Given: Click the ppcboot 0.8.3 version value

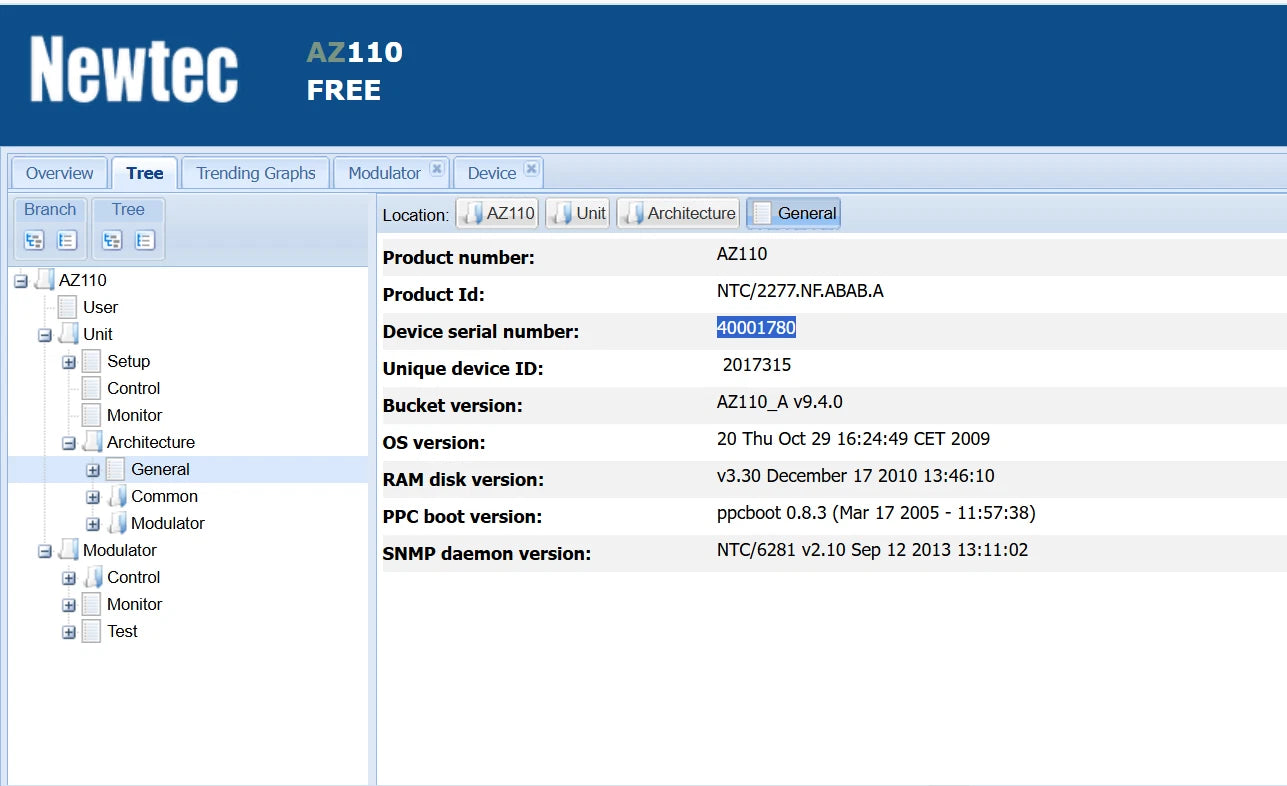Looking at the screenshot, I should pyautogui.click(x=876, y=513).
